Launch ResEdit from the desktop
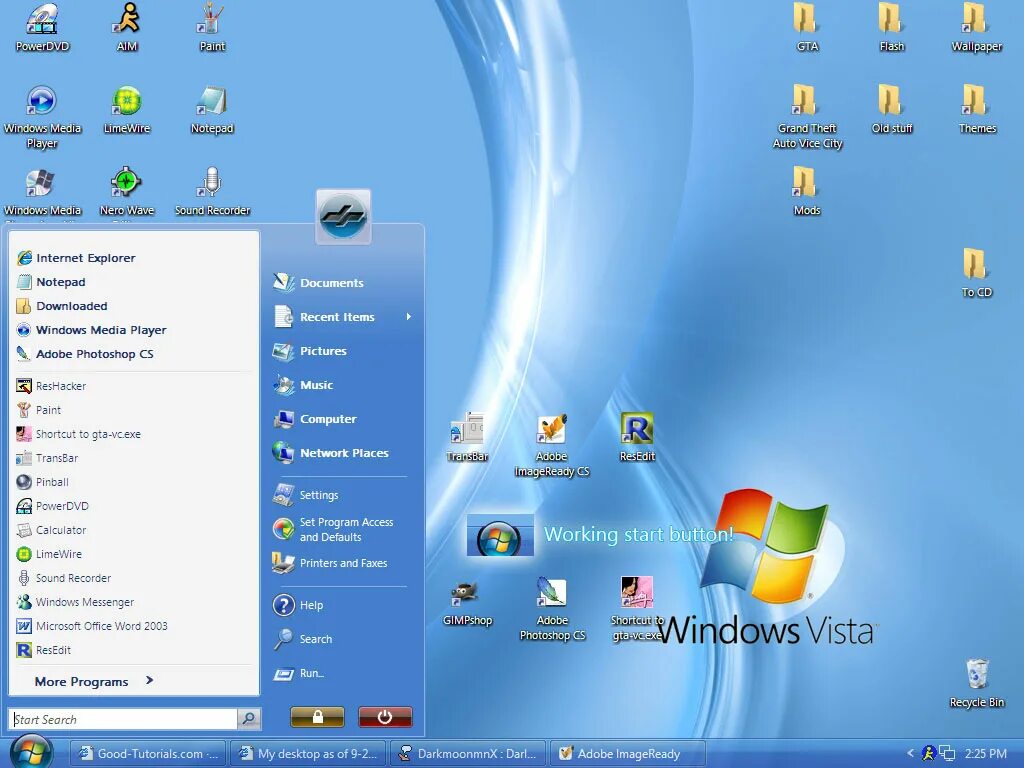This screenshot has width=1024, height=768. (x=637, y=438)
